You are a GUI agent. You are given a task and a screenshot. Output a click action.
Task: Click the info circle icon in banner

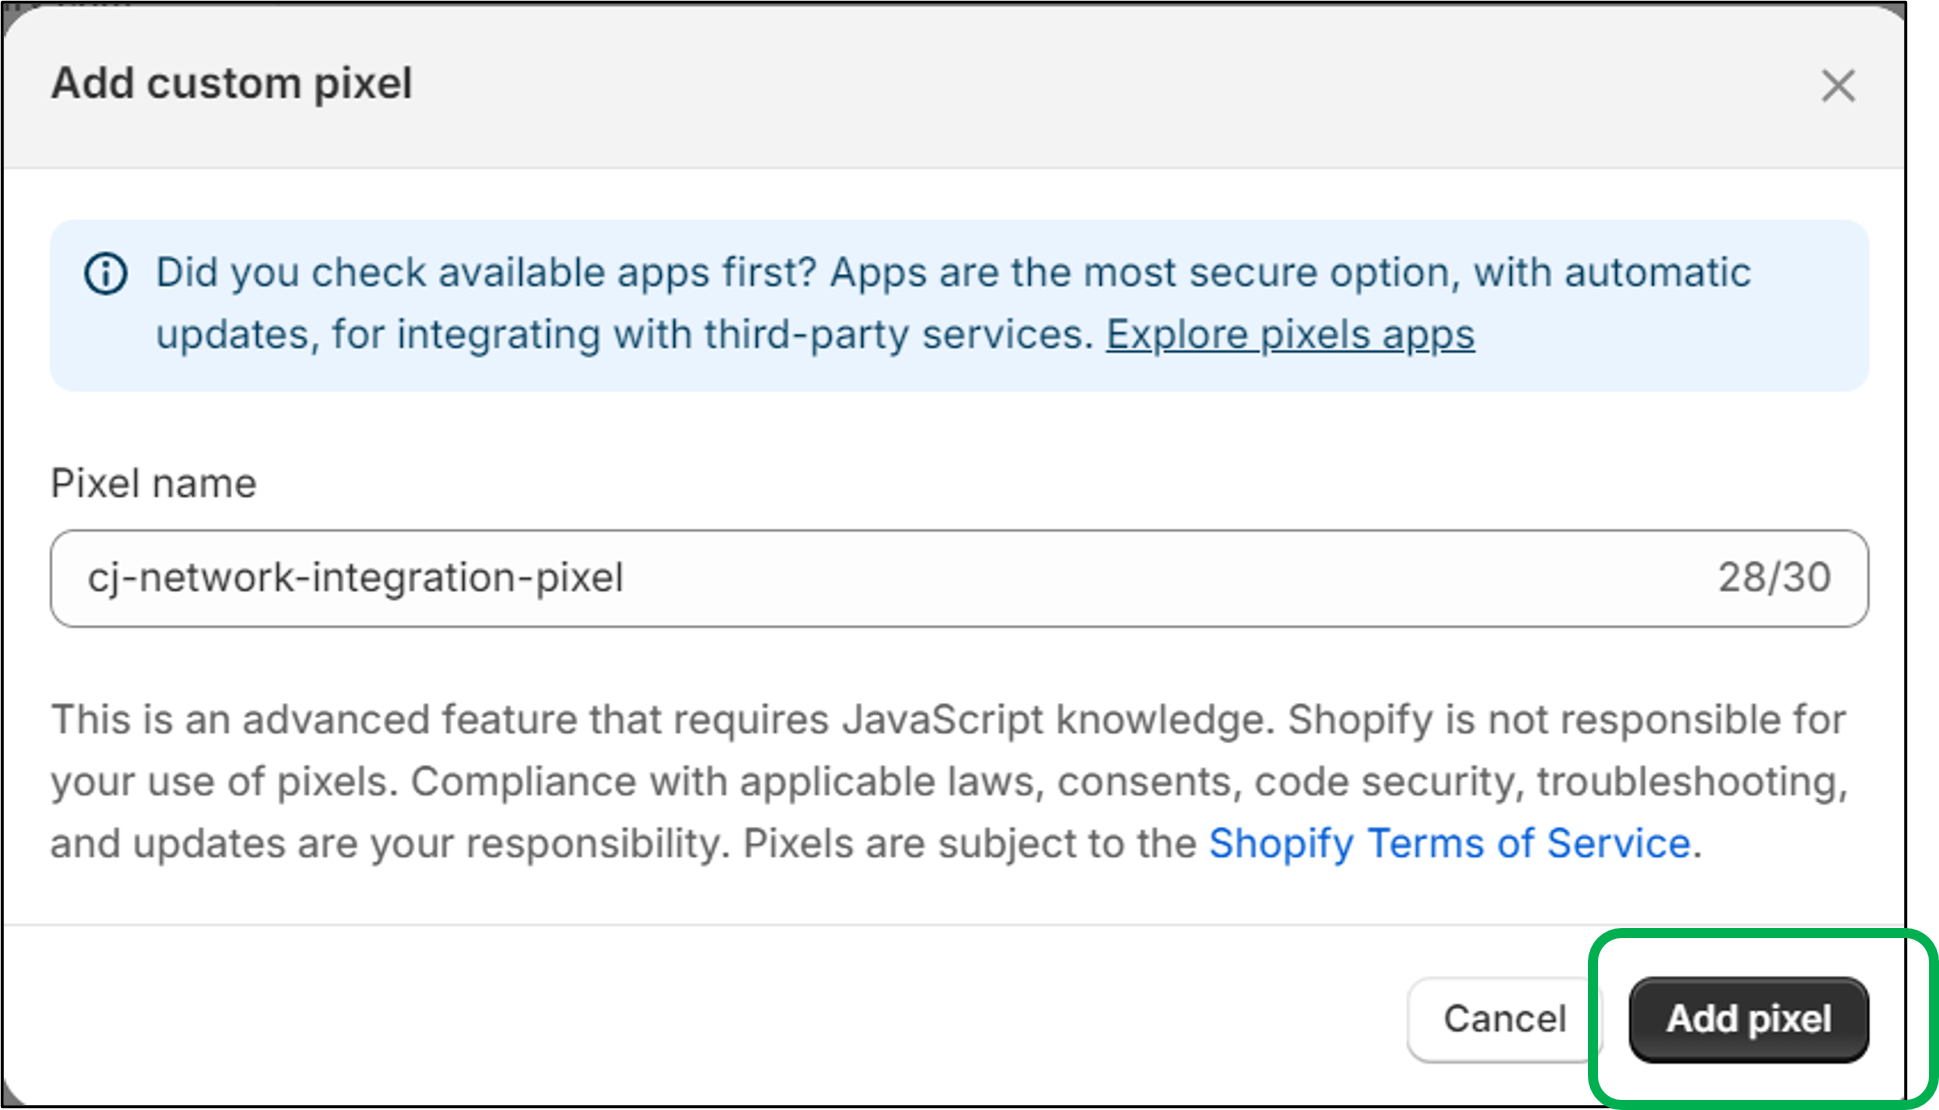106,273
